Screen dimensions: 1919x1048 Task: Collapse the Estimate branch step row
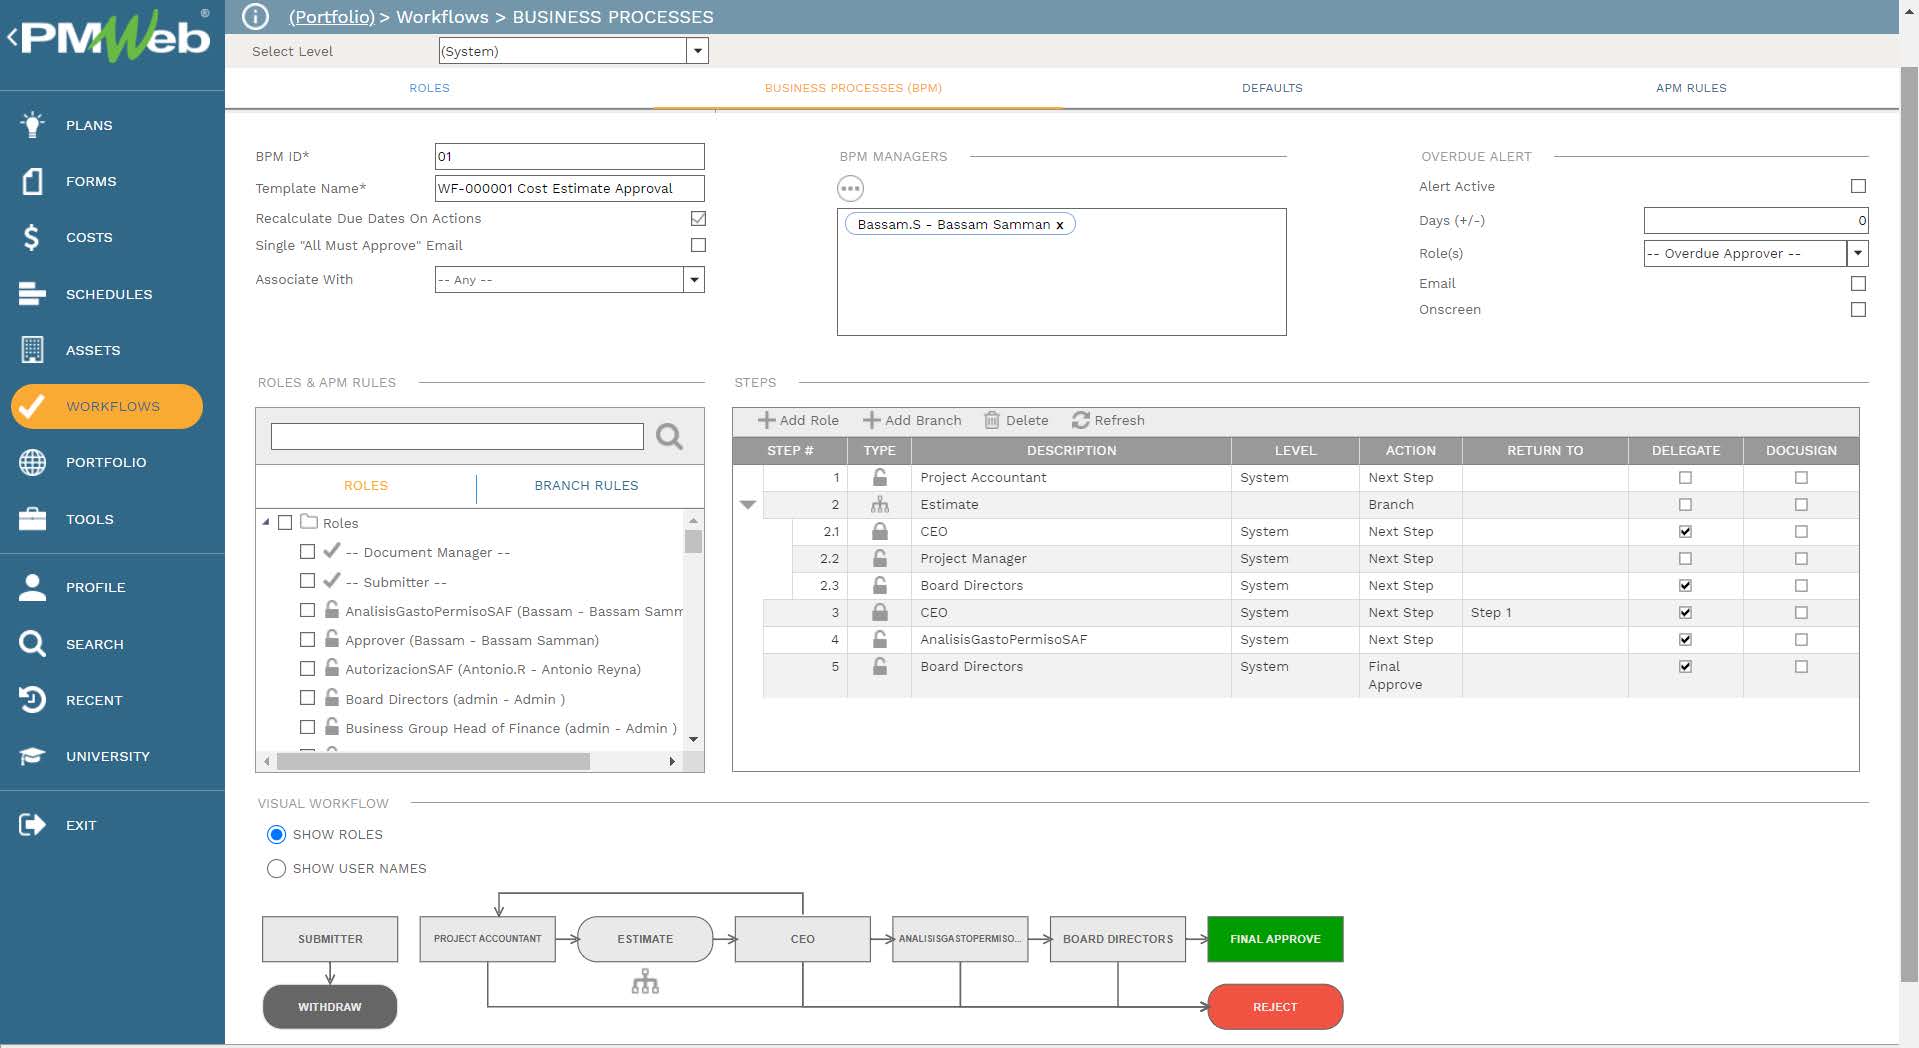click(747, 505)
